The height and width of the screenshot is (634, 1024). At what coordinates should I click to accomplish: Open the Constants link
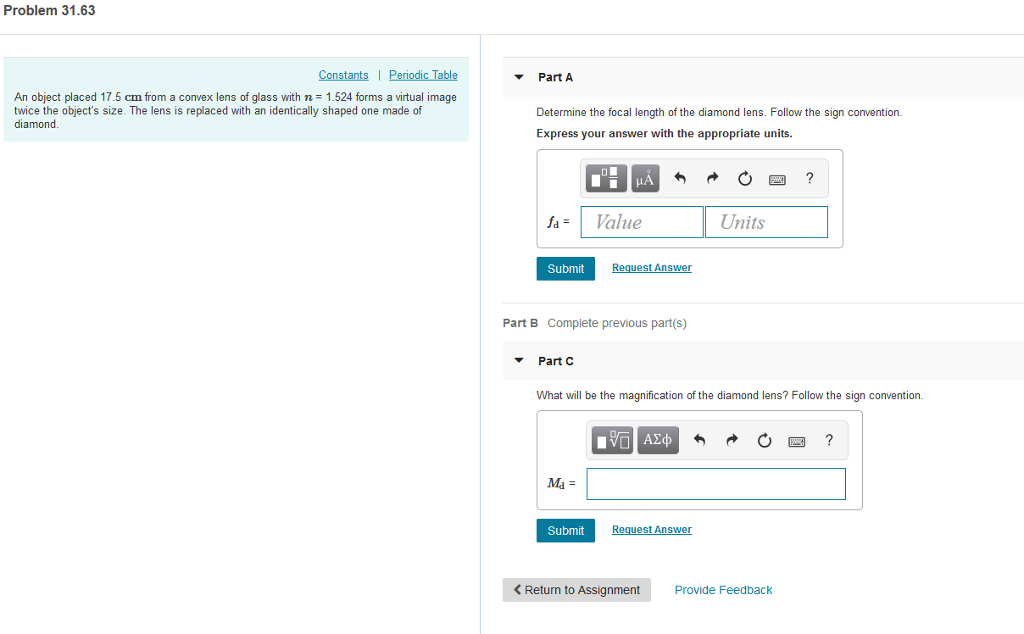coord(343,74)
